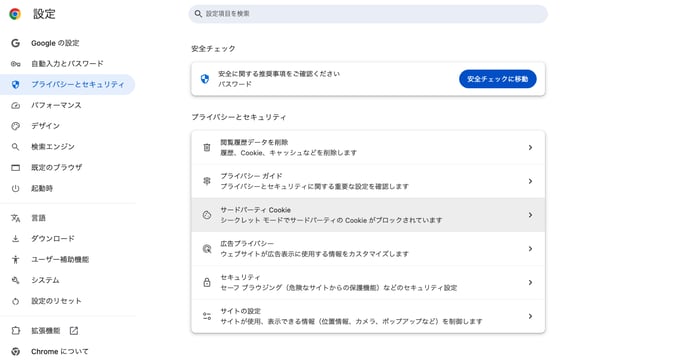
Task: Click パスワード text in 安全チェック card
Action: (x=235, y=84)
